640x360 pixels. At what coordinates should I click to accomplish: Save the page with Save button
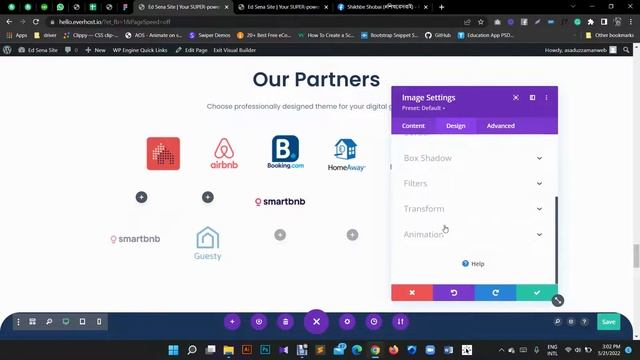click(608, 322)
